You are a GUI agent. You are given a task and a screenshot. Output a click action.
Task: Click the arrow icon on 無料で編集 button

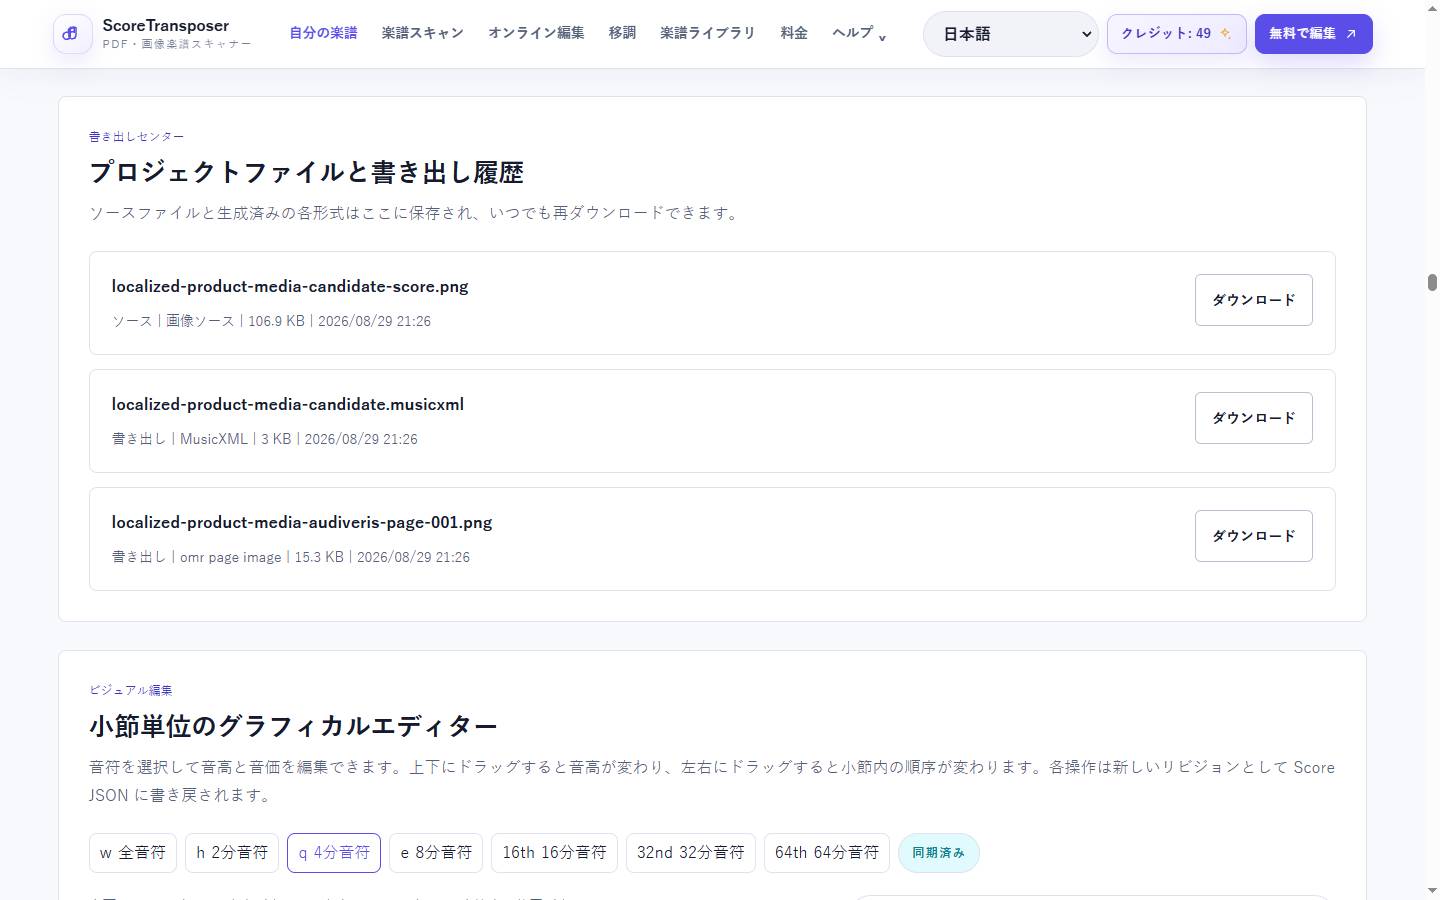point(1351,34)
